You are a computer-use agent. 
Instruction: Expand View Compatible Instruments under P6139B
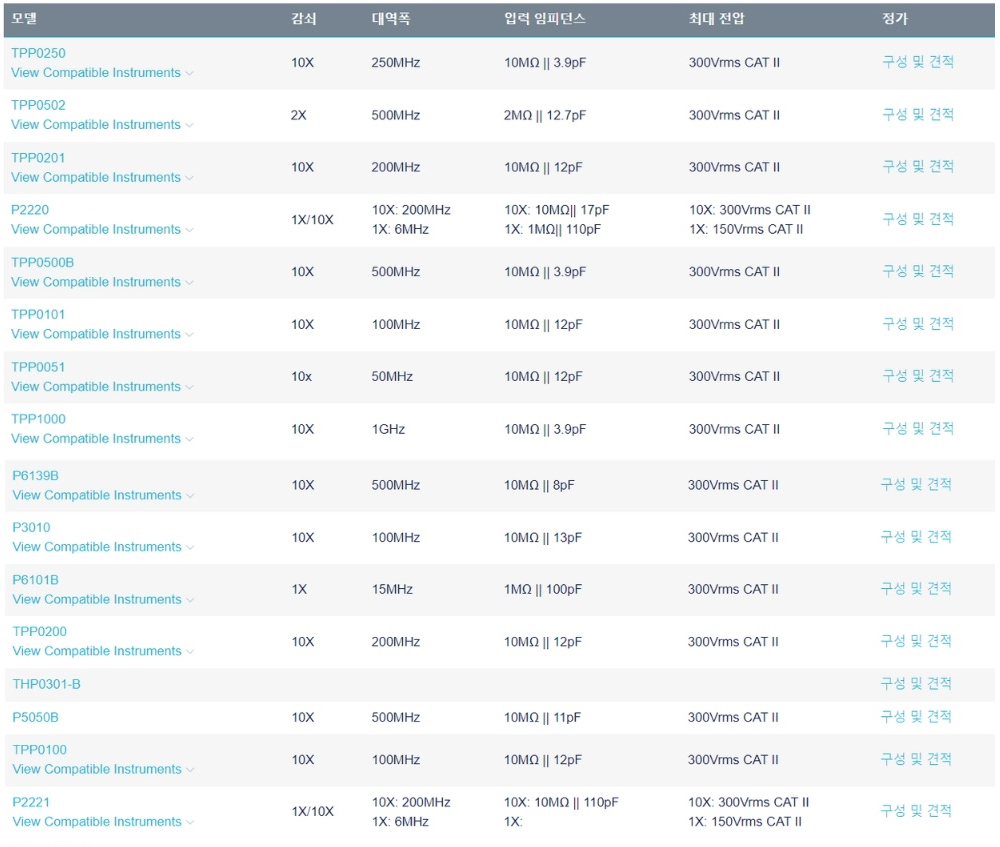point(103,496)
